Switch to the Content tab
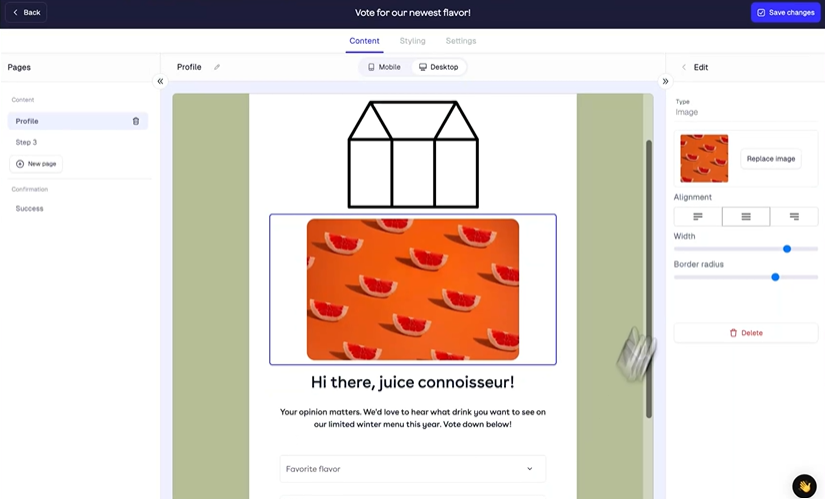This screenshot has width=825, height=499. point(364,41)
